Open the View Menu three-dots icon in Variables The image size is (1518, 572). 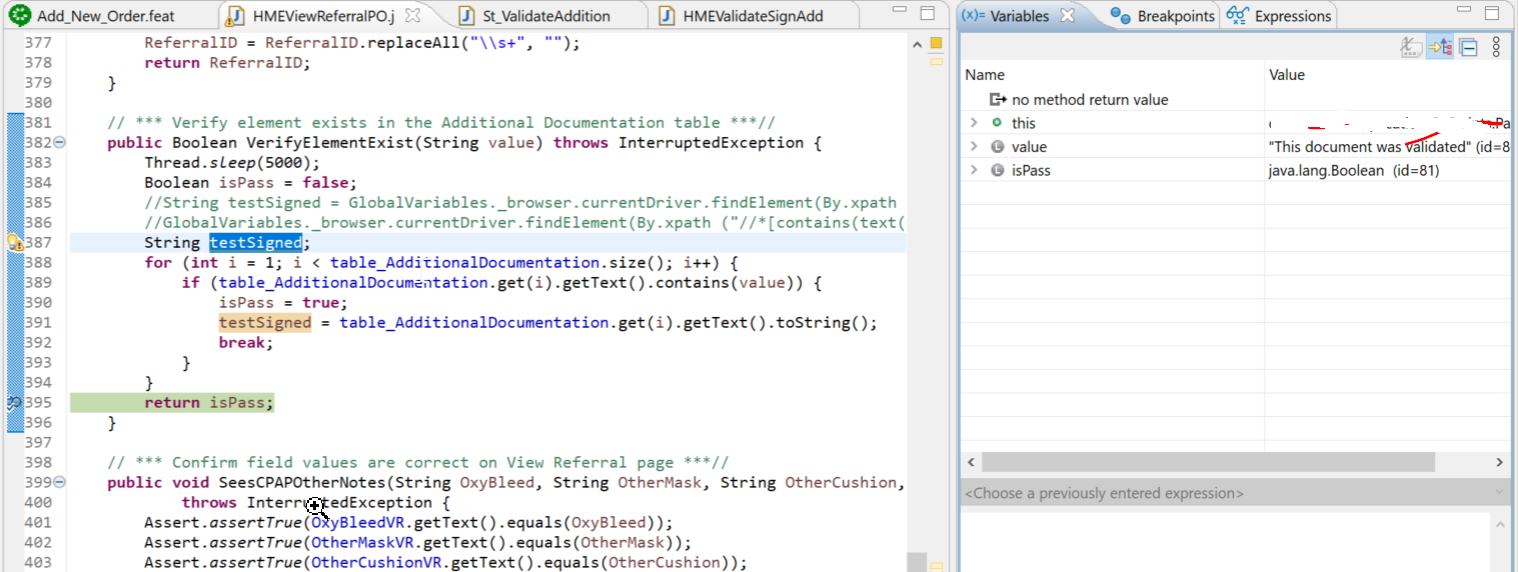1496,47
